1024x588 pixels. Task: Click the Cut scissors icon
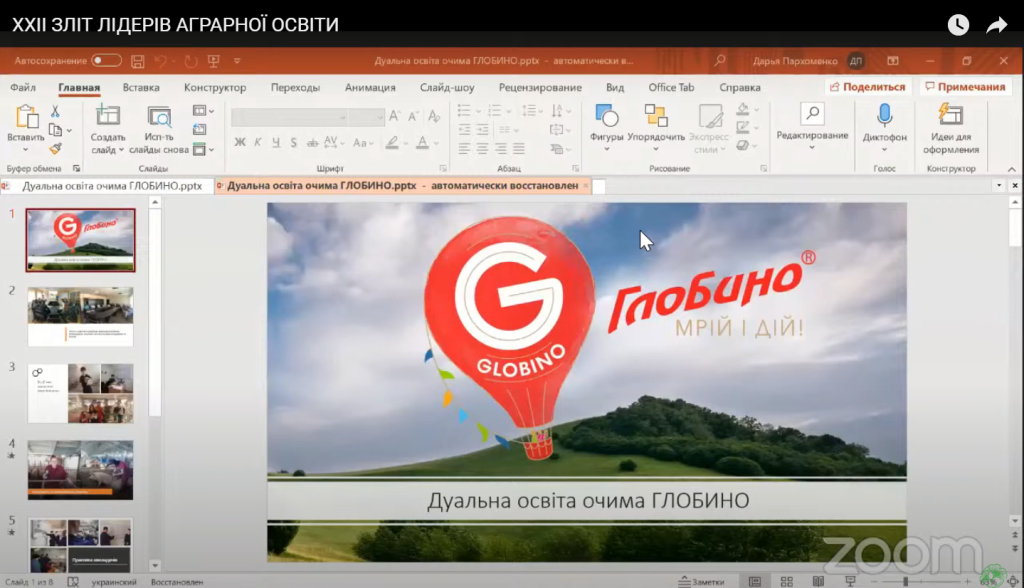coord(56,112)
